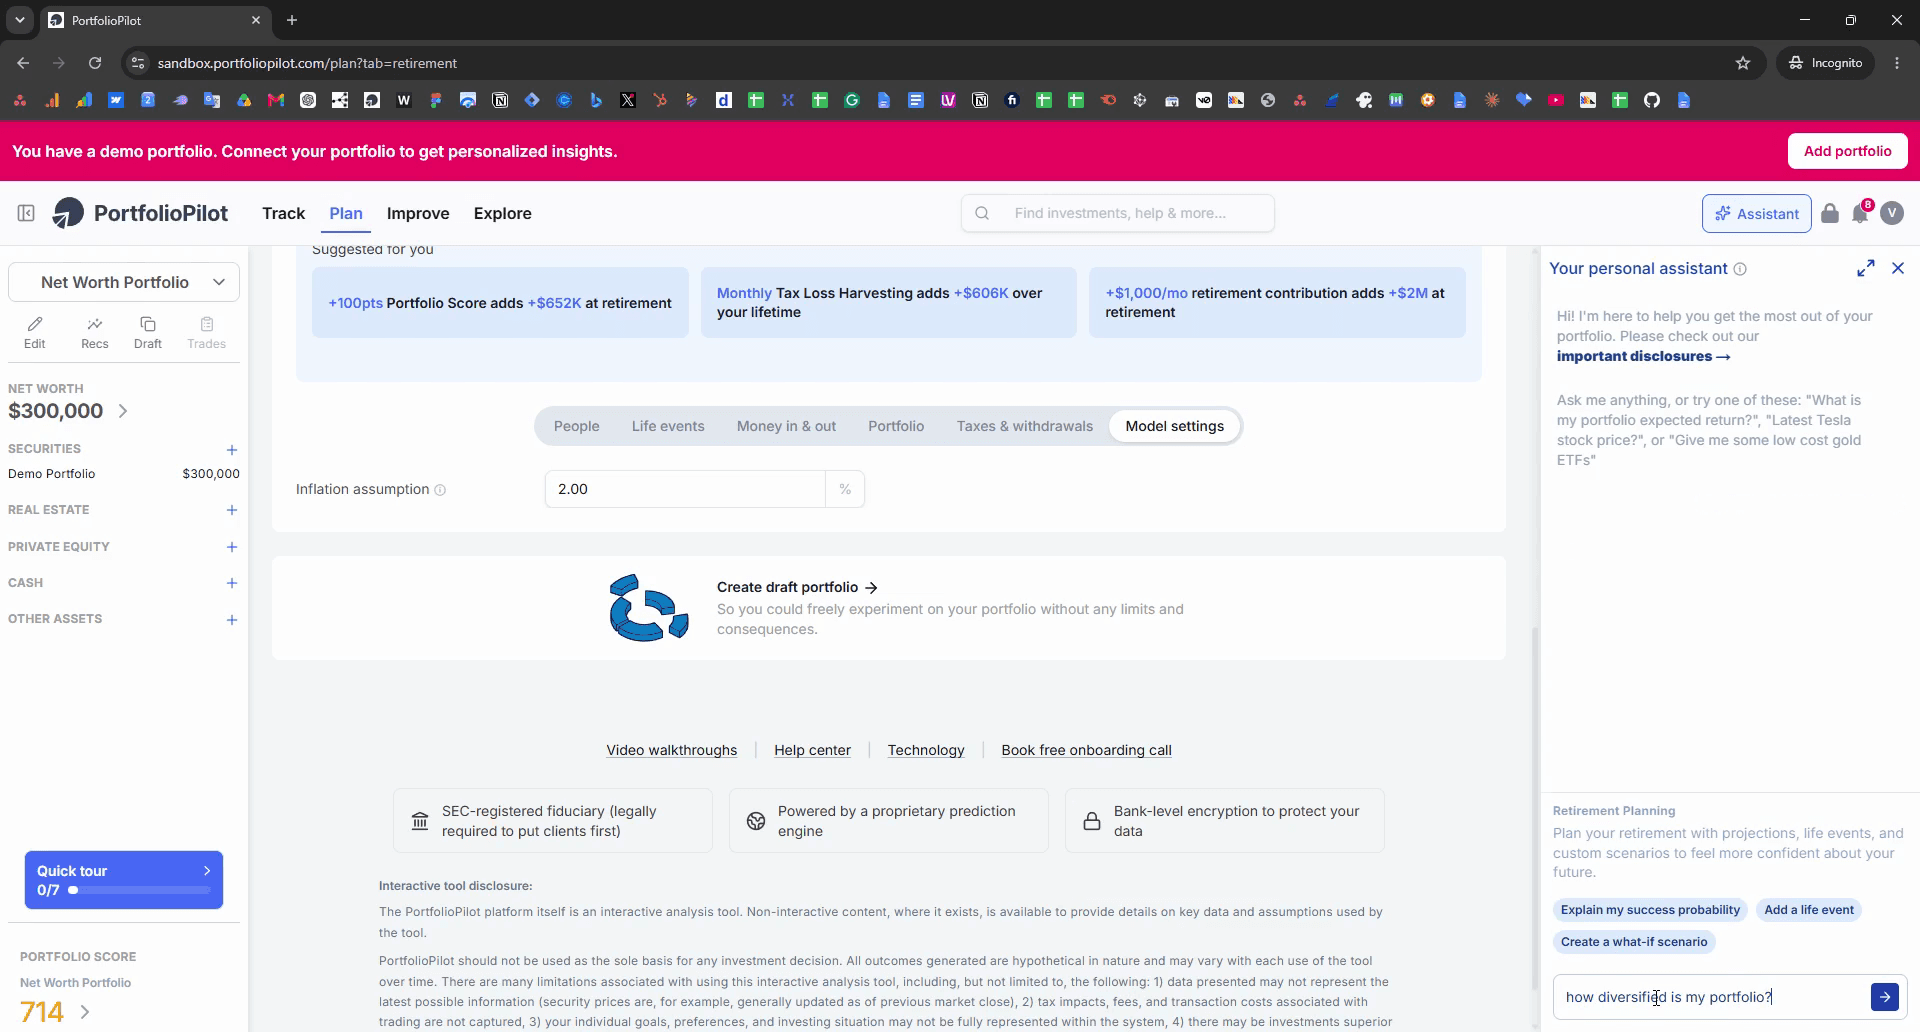Close the personal assistant panel
Screen dimensions: 1920x1032
(1898, 268)
